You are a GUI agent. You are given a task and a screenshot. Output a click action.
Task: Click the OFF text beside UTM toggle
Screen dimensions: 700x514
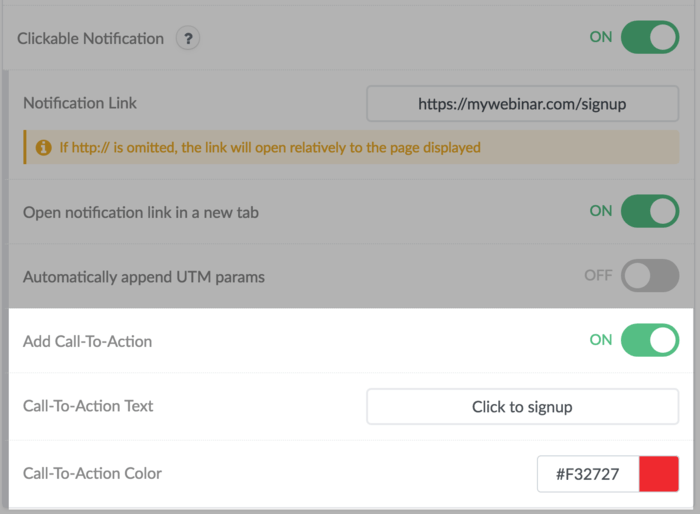click(x=598, y=275)
